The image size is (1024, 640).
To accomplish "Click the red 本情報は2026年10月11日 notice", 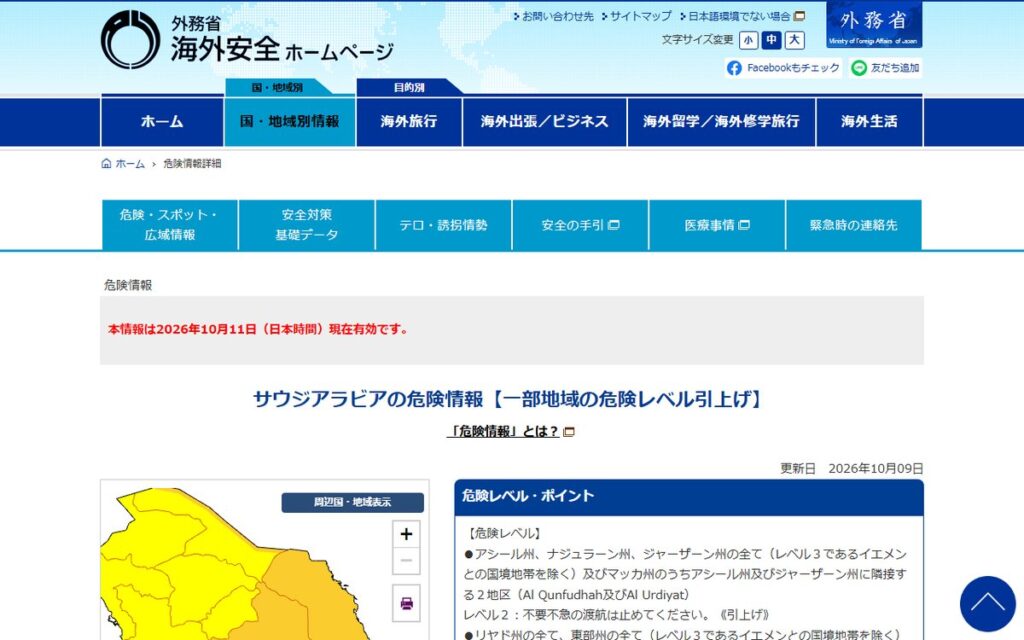I will tap(259, 329).
